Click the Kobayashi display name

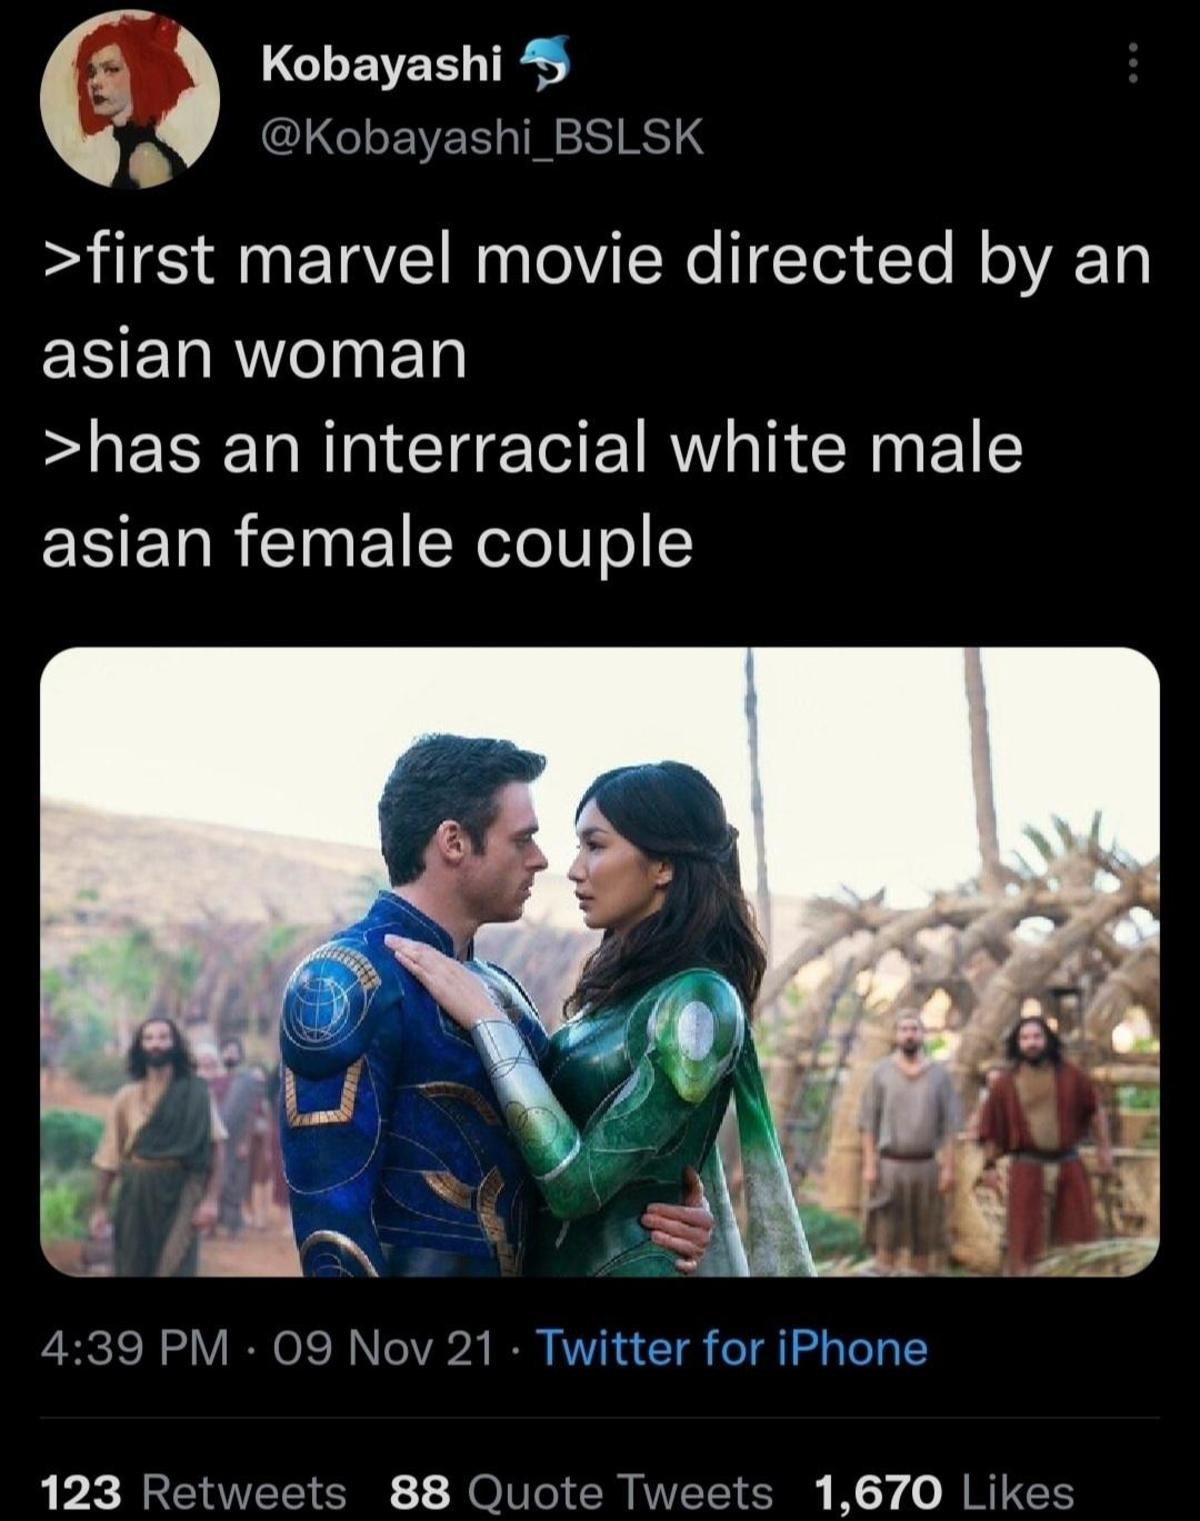(x=381, y=65)
